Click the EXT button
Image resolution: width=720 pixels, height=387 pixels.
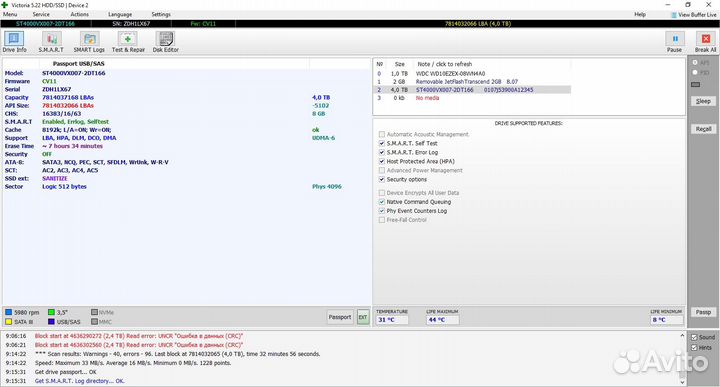click(363, 317)
